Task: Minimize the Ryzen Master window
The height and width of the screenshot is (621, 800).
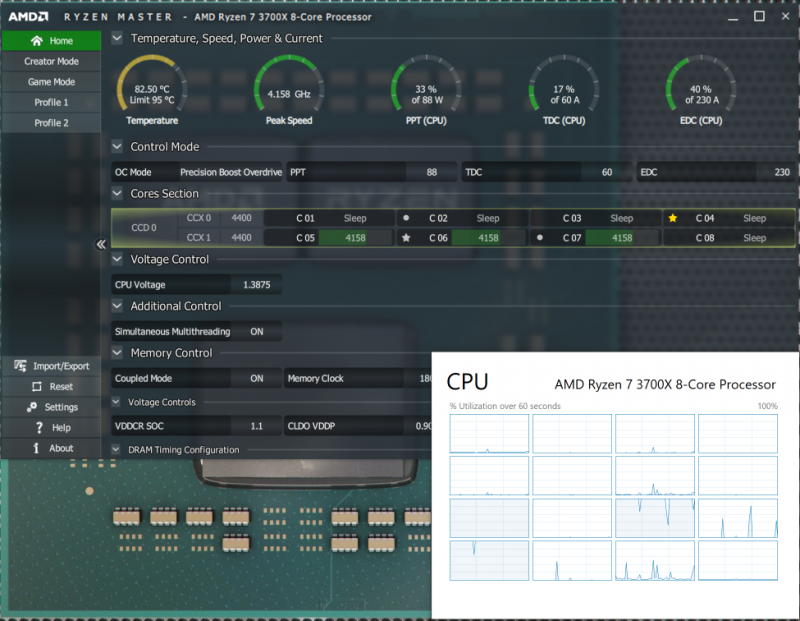Action: click(733, 17)
